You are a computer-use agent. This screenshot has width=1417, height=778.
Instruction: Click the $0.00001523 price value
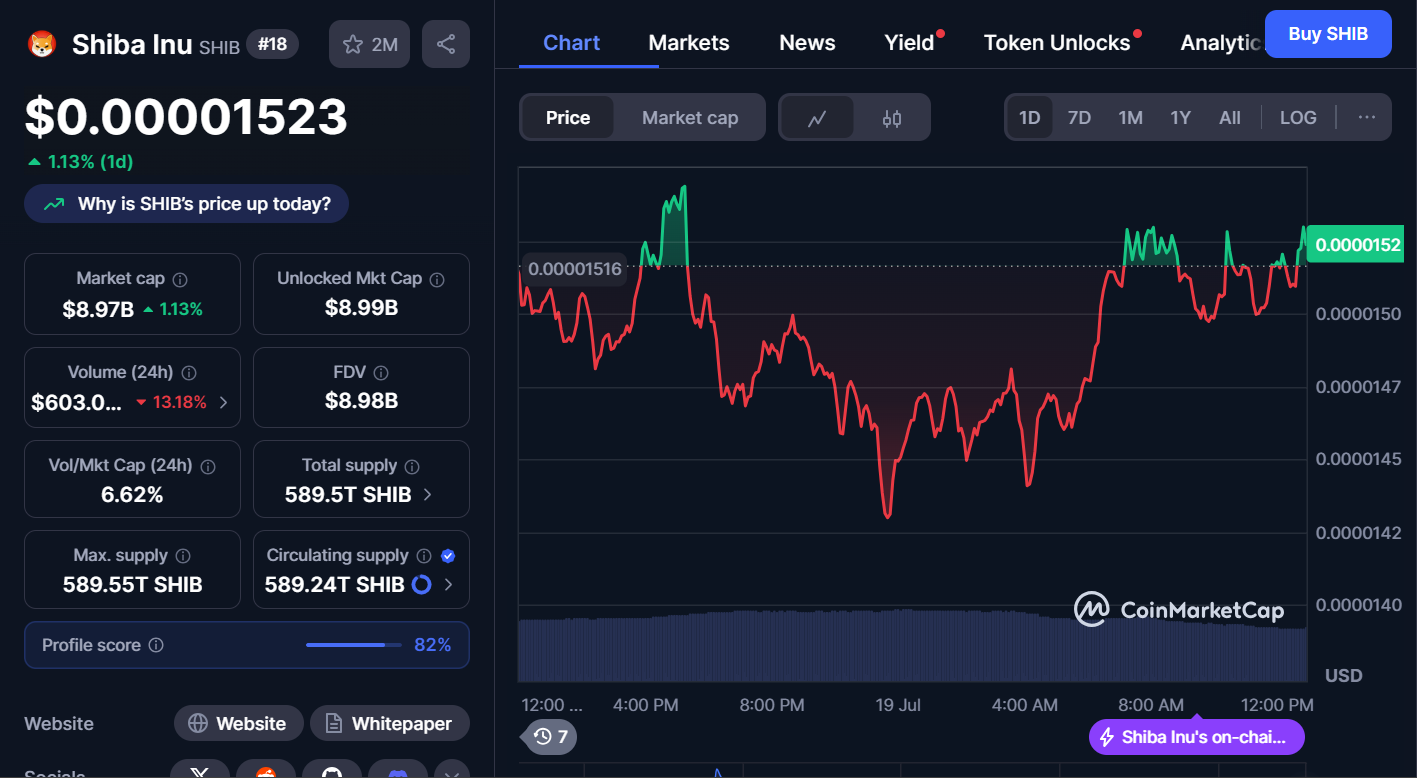186,117
